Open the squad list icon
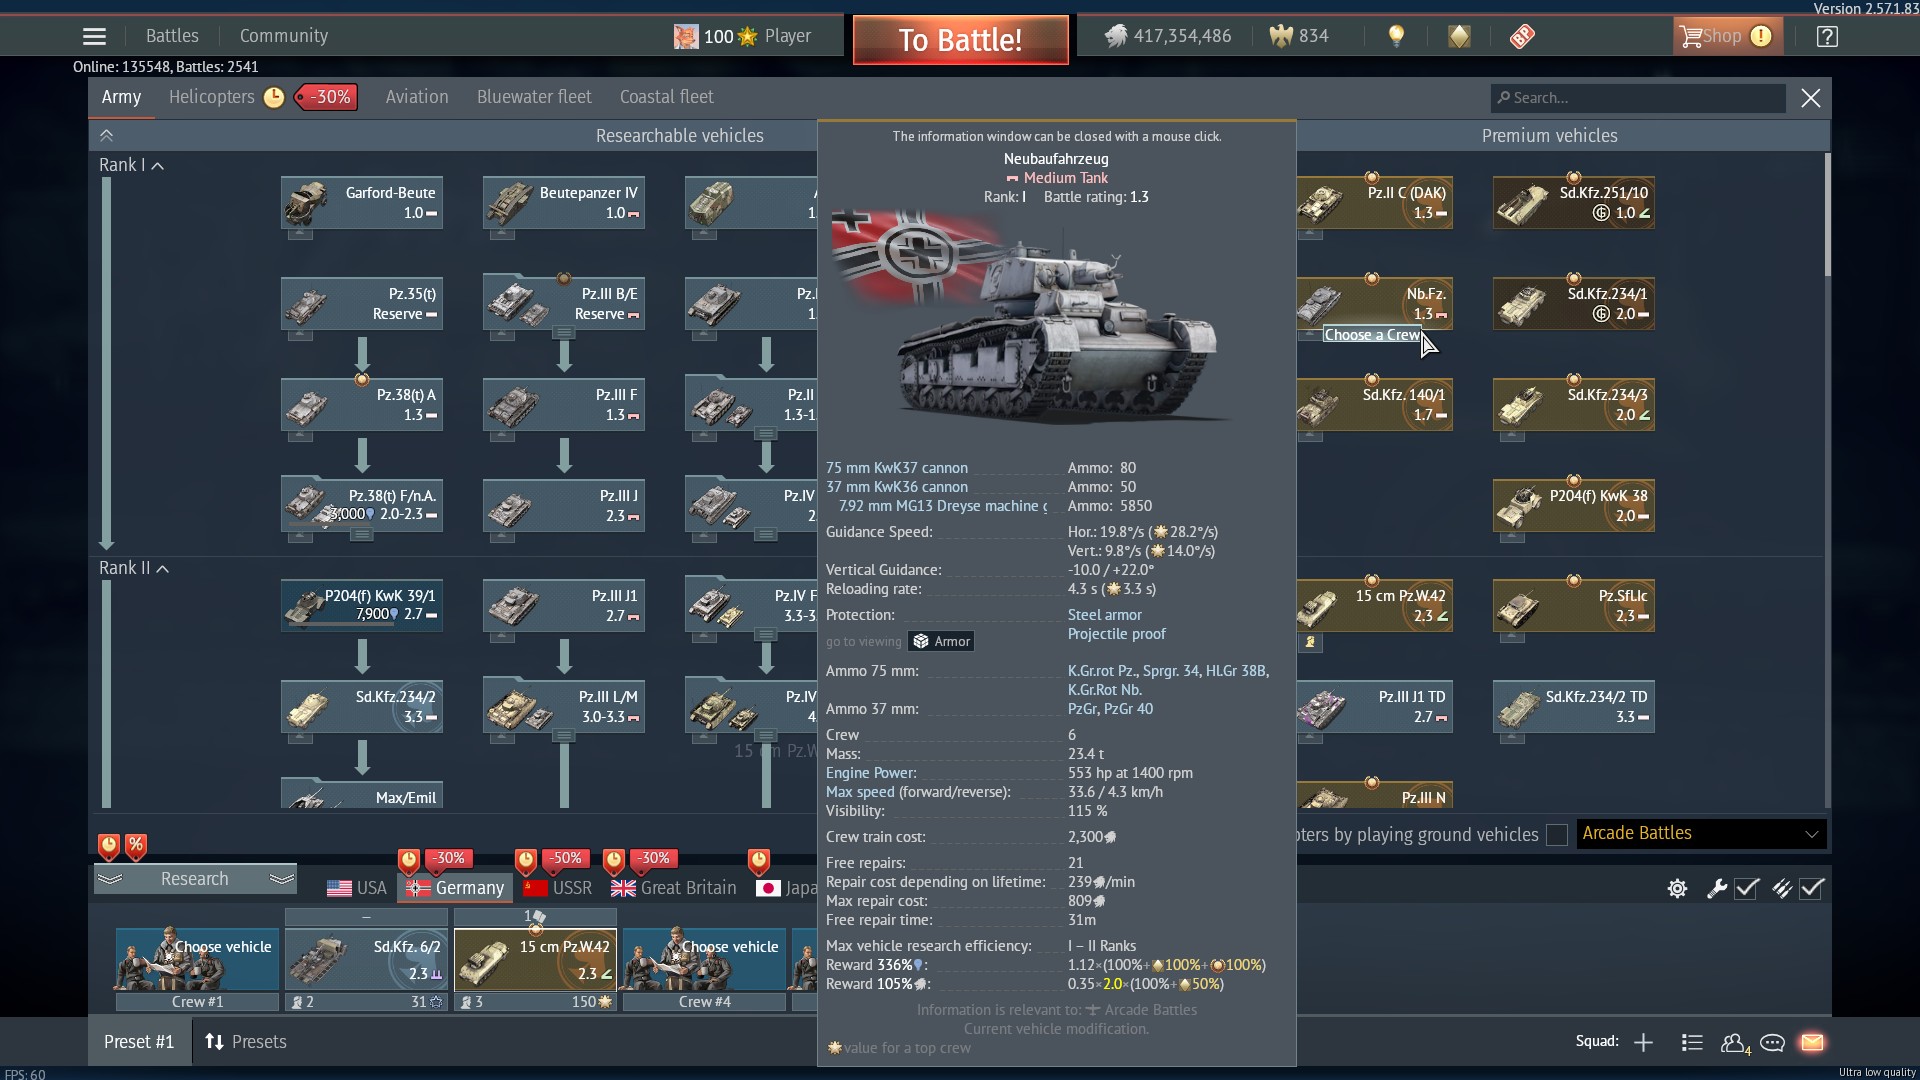 (1692, 1042)
